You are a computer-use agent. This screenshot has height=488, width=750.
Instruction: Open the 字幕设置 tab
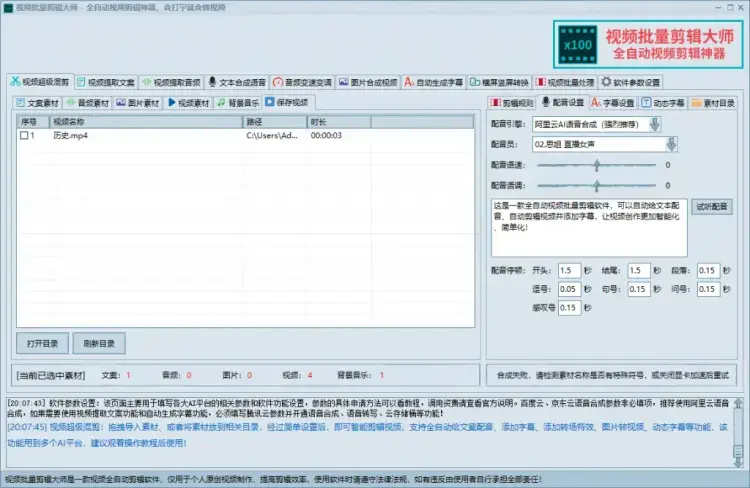click(x=613, y=102)
